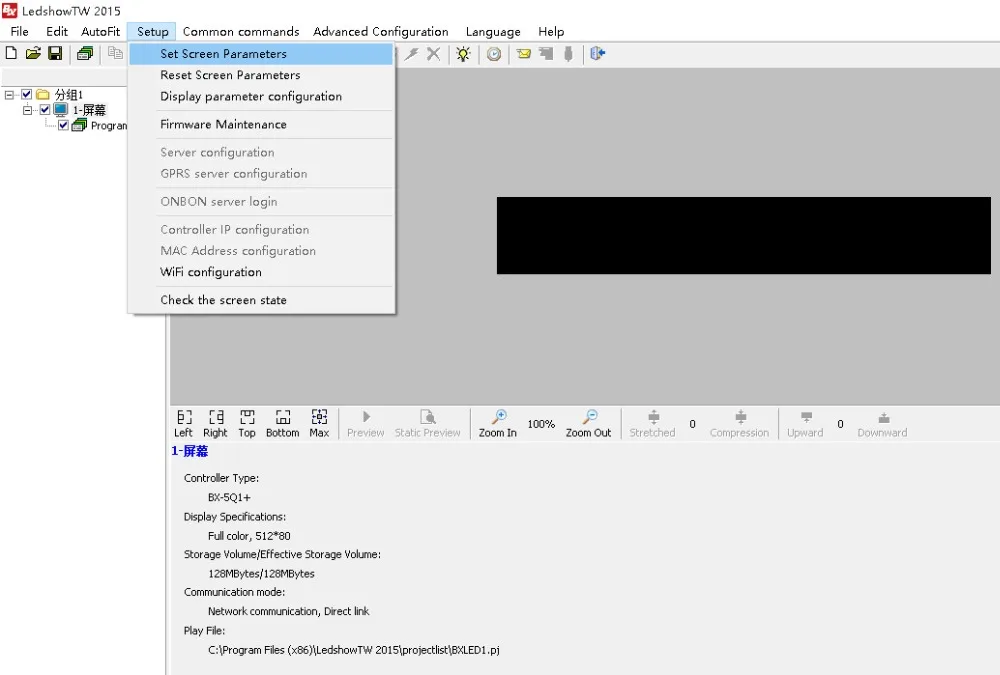Screen dimensions: 1000x675
Task: Click the Downward button
Action: pyautogui.click(x=883, y=424)
